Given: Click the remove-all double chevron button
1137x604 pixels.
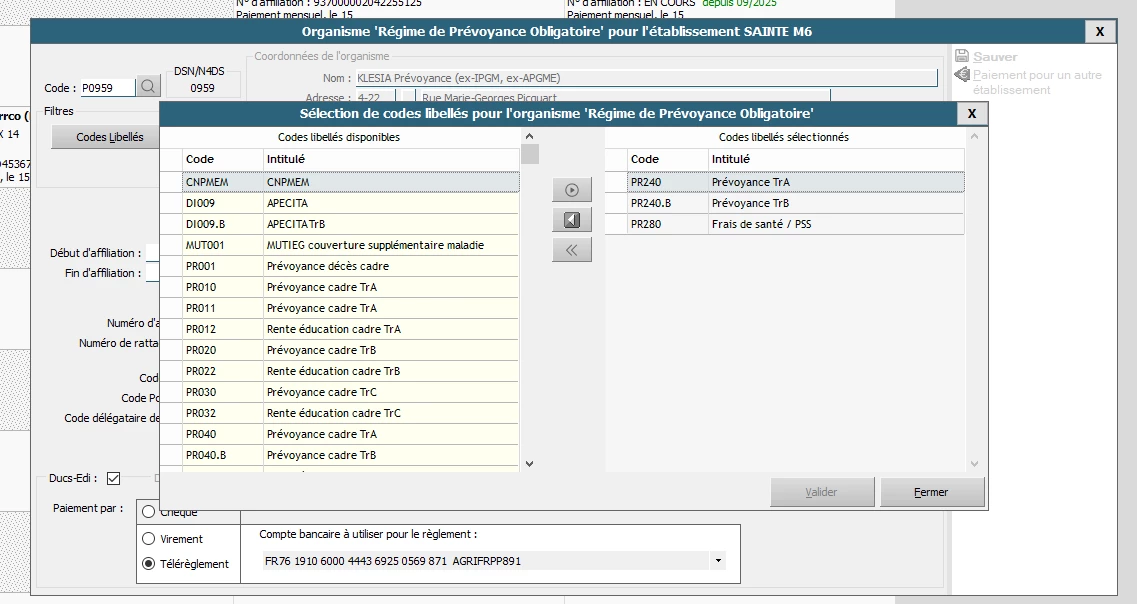Looking at the screenshot, I should (x=572, y=250).
